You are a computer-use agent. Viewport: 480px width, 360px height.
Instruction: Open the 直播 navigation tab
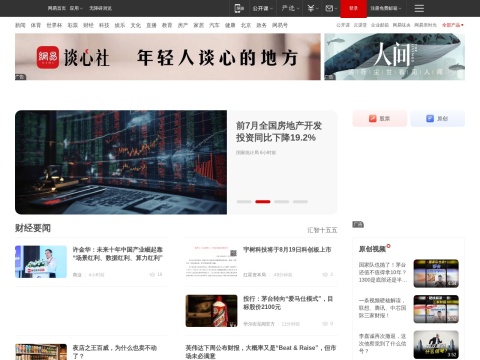click(x=151, y=25)
